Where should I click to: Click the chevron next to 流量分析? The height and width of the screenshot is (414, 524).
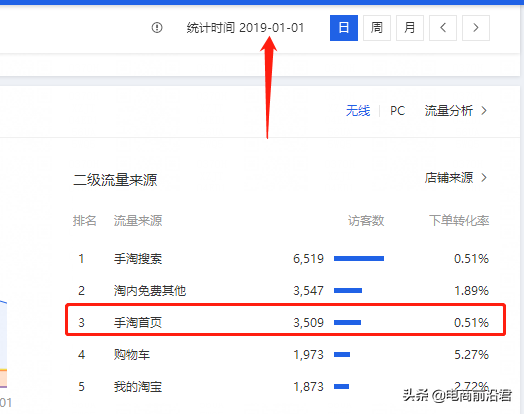click(484, 111)
